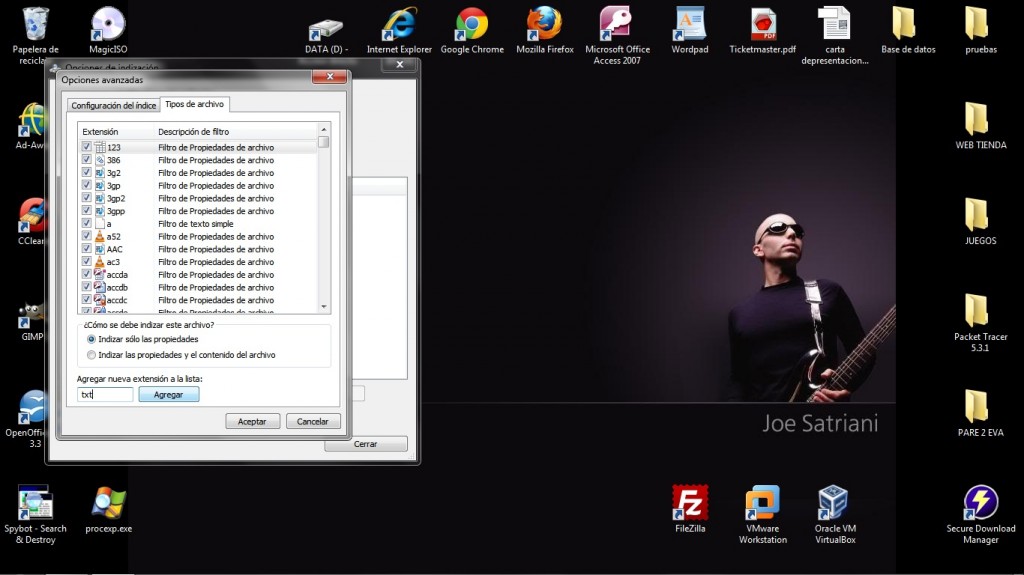This screenshot has width=1024, height=575.
Task: Select 'Indizar las propiedades y el contenido'
Action: click(x=92, y=355)
